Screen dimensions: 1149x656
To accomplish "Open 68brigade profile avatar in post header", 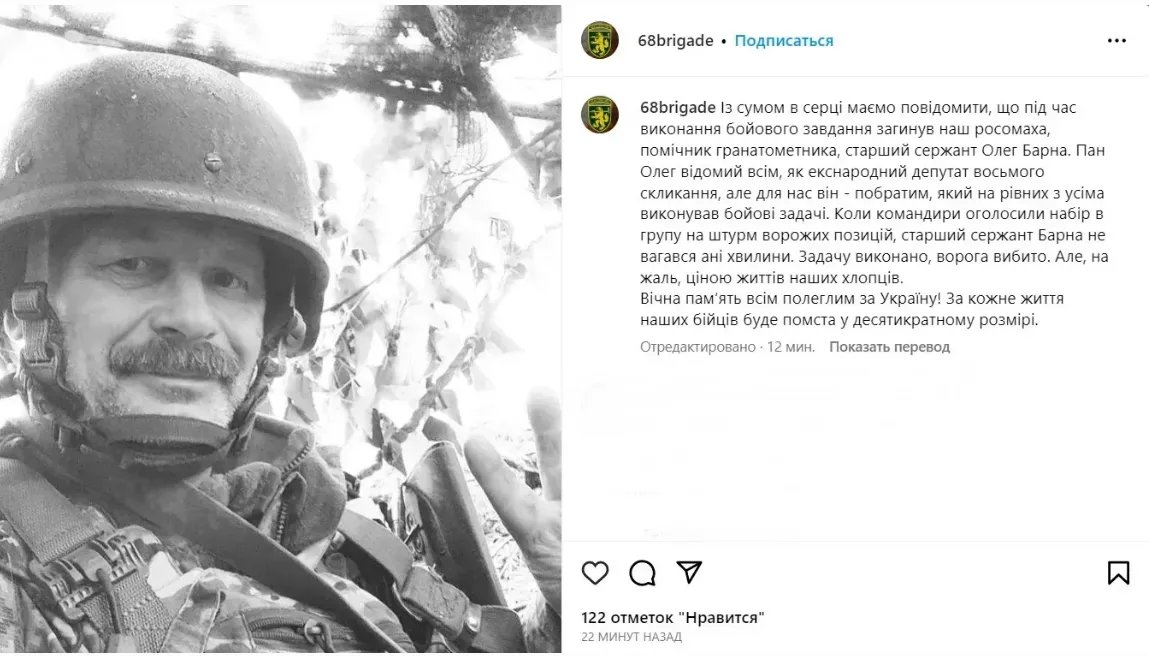I will [600, 40].
